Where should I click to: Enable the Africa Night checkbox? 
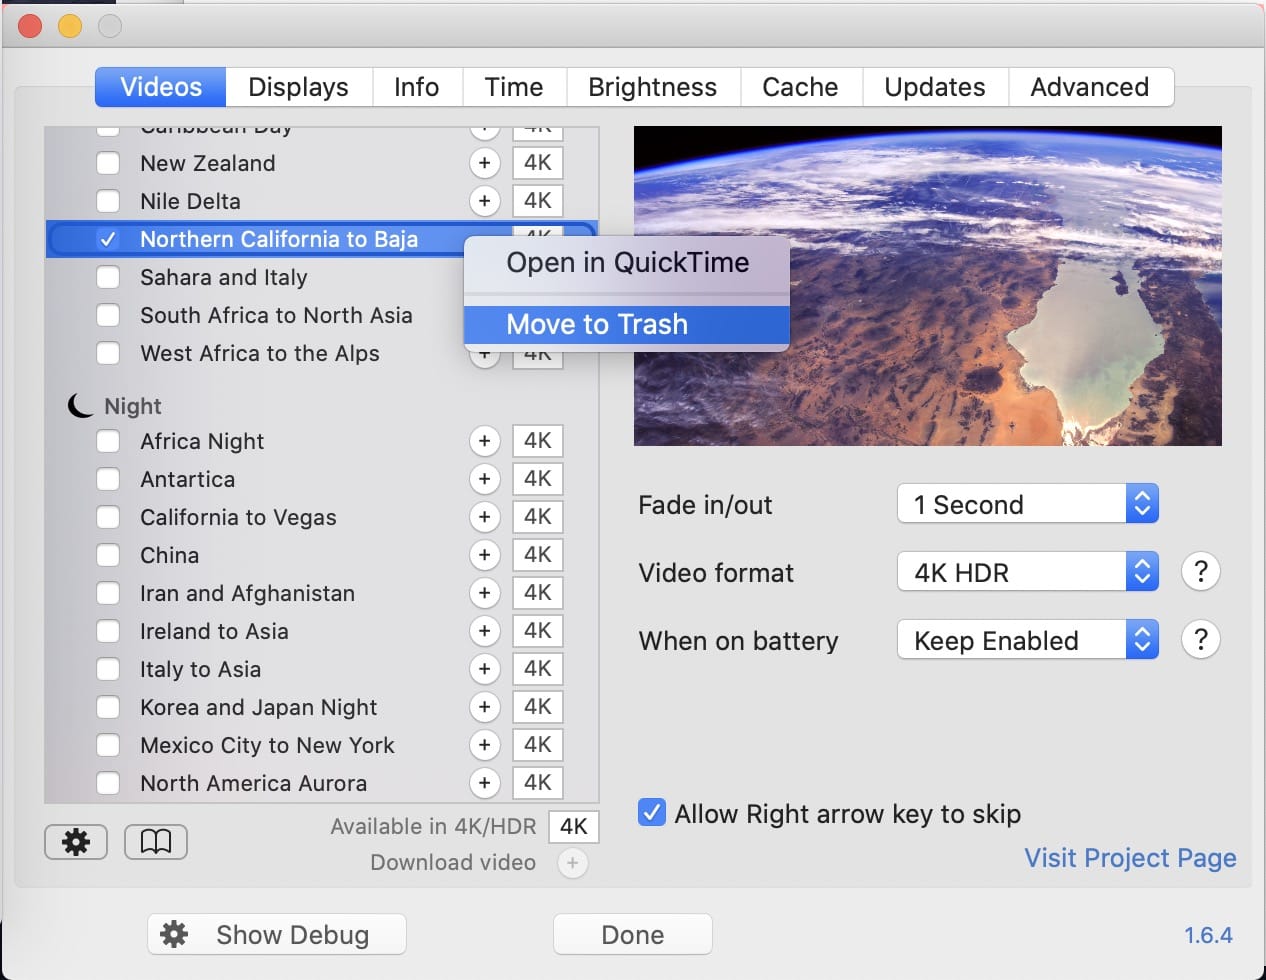click(108, 441)
